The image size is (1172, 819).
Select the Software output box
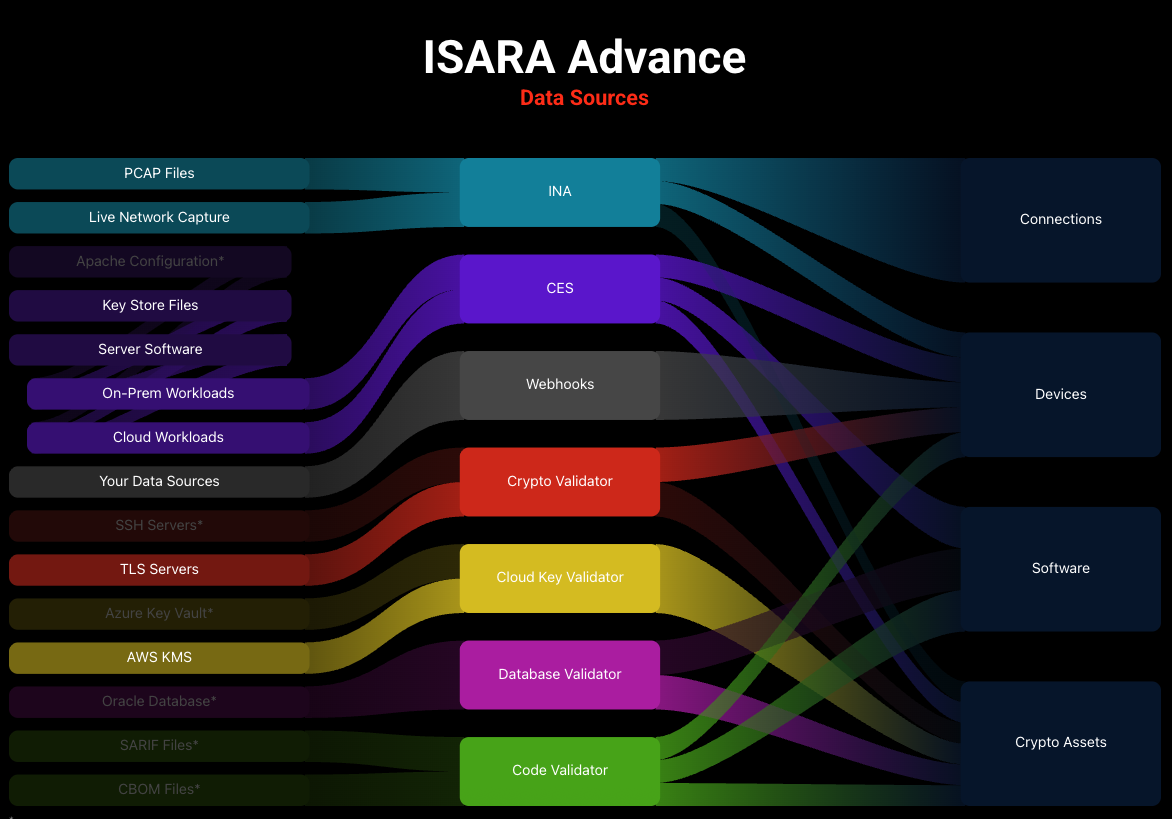(x=1061, y=569)
